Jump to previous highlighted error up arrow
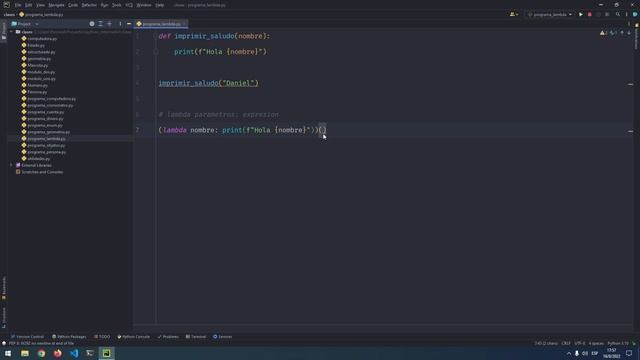 pos(622,33)
